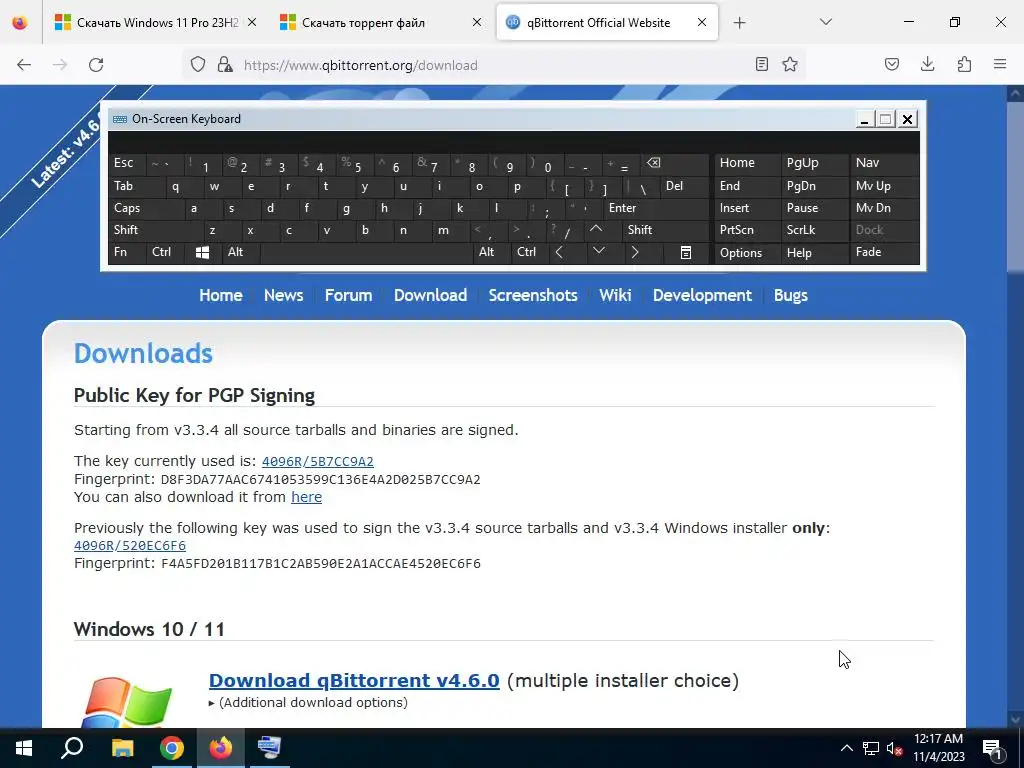Open the Pocket save icon
Image resolution: width=1024 pixels, height=768 pixels.
[891, 64]
